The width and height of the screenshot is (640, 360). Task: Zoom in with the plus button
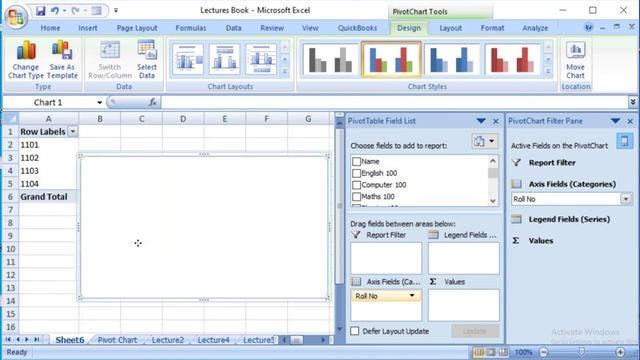pos(620,352)
